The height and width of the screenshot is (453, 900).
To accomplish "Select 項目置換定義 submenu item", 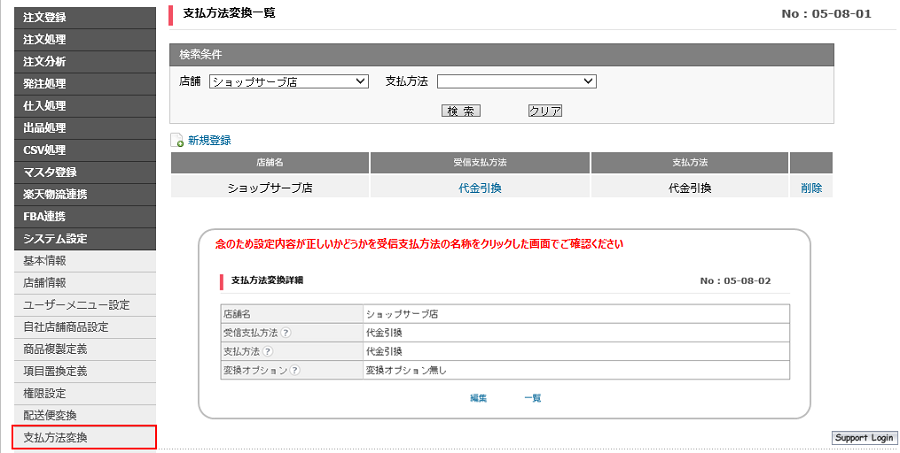I will coord(85,371).
